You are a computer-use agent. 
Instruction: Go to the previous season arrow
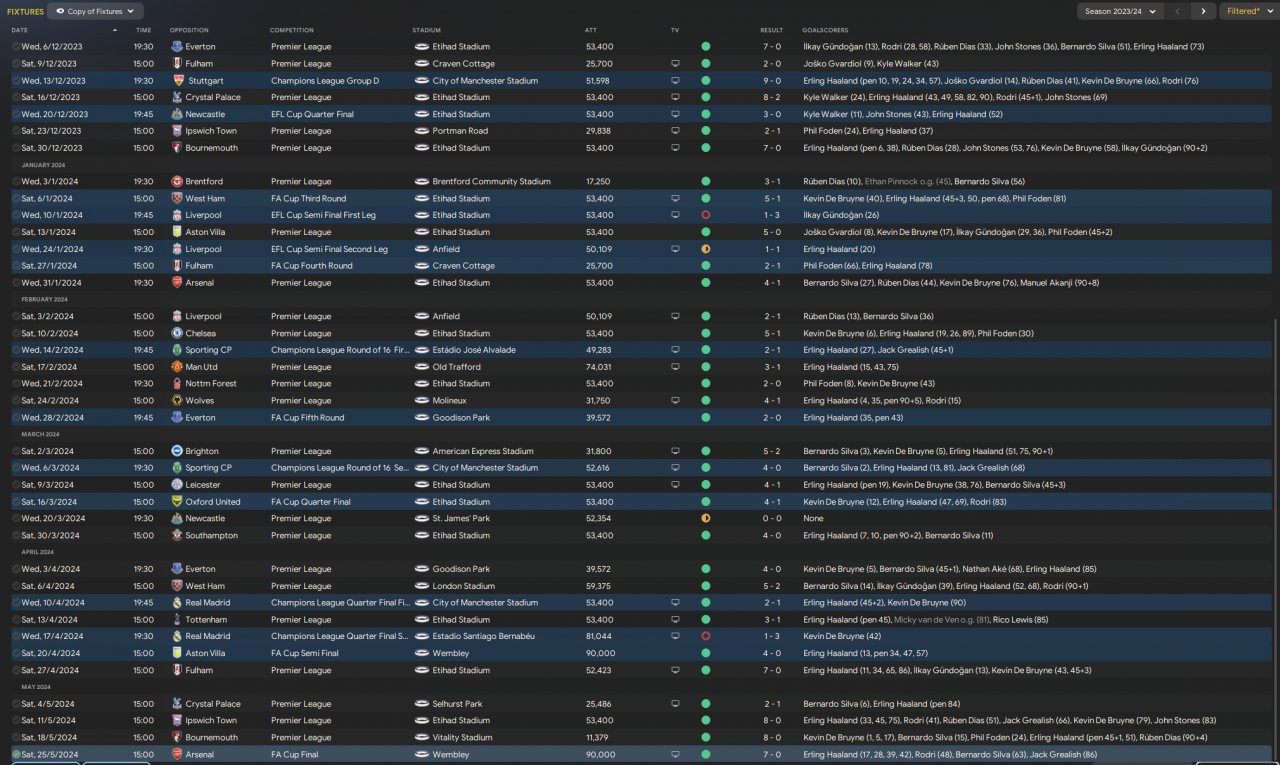1177,11
